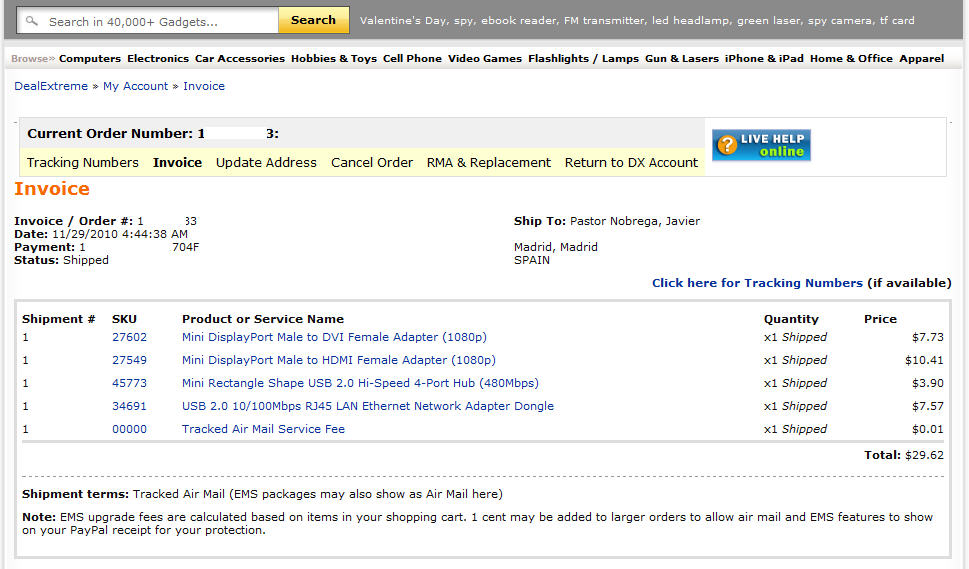Click the Price column header

pos(880,319)
